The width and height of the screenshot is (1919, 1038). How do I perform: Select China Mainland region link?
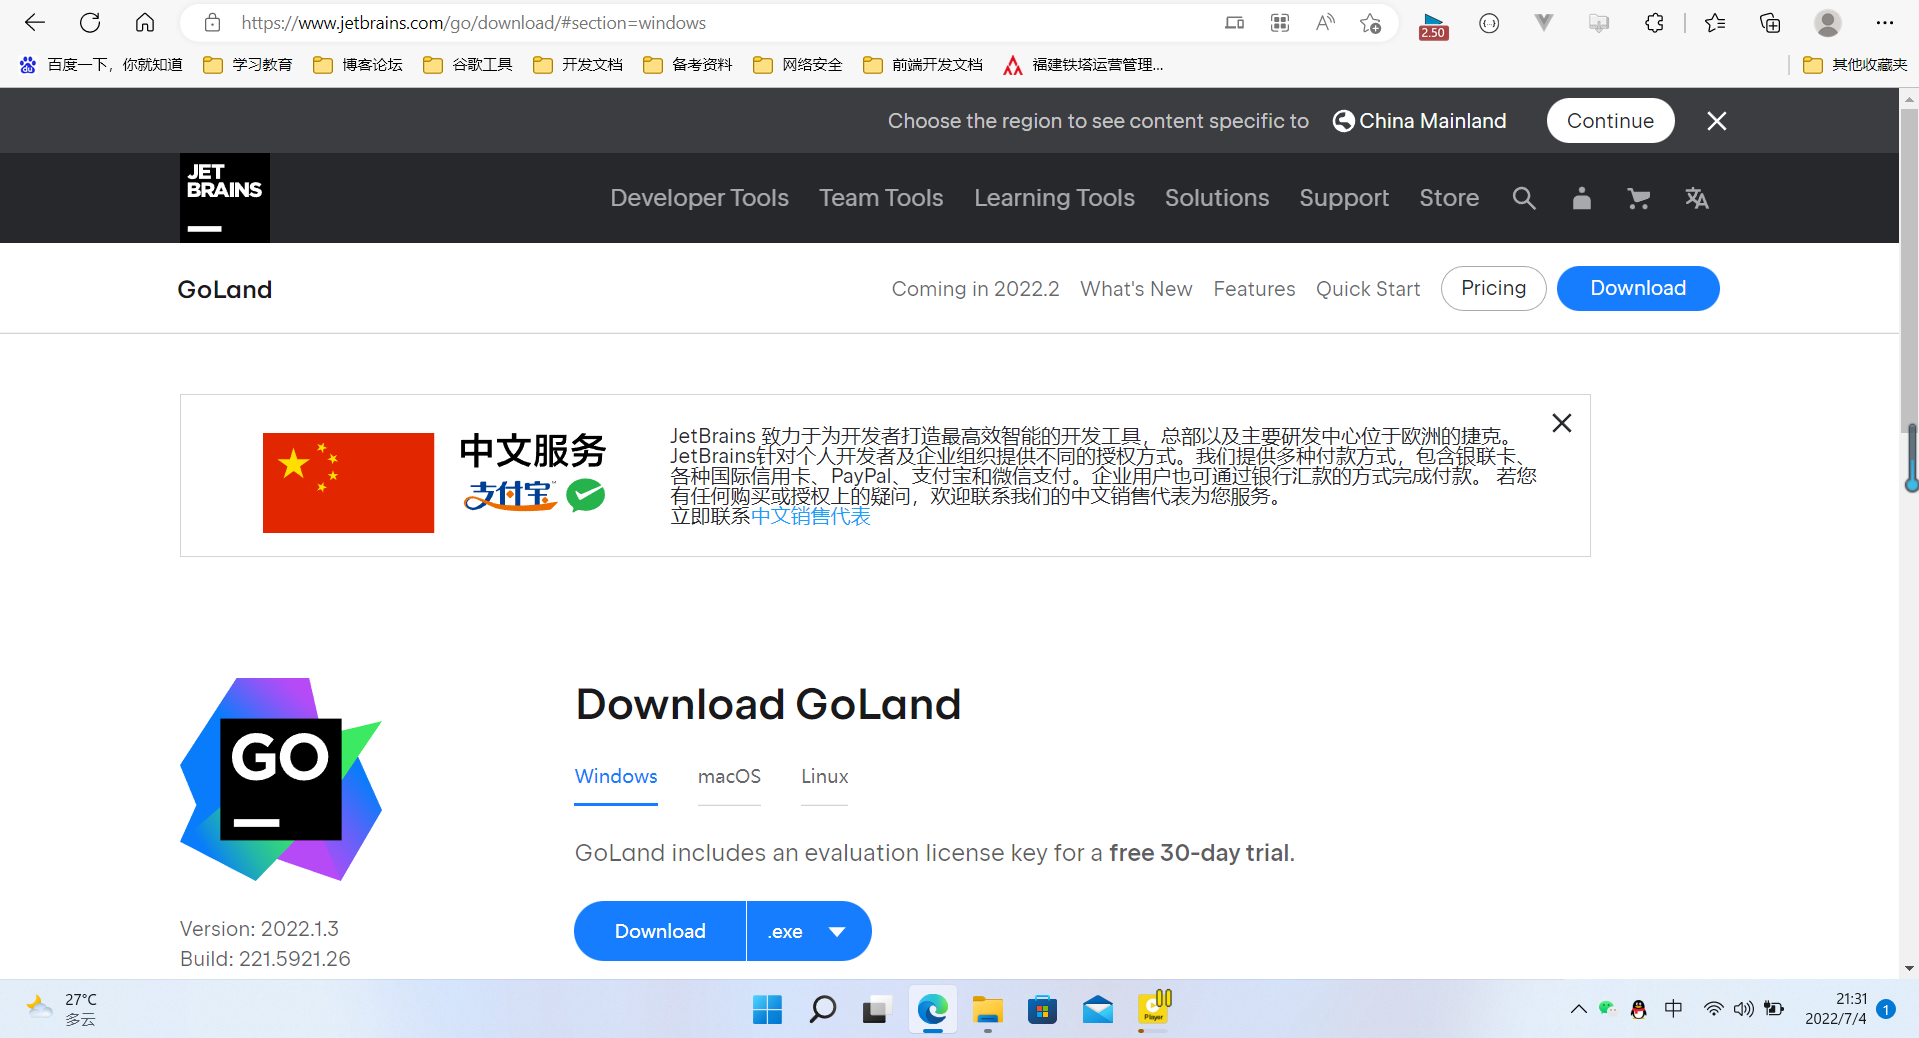pos(1420,121)
